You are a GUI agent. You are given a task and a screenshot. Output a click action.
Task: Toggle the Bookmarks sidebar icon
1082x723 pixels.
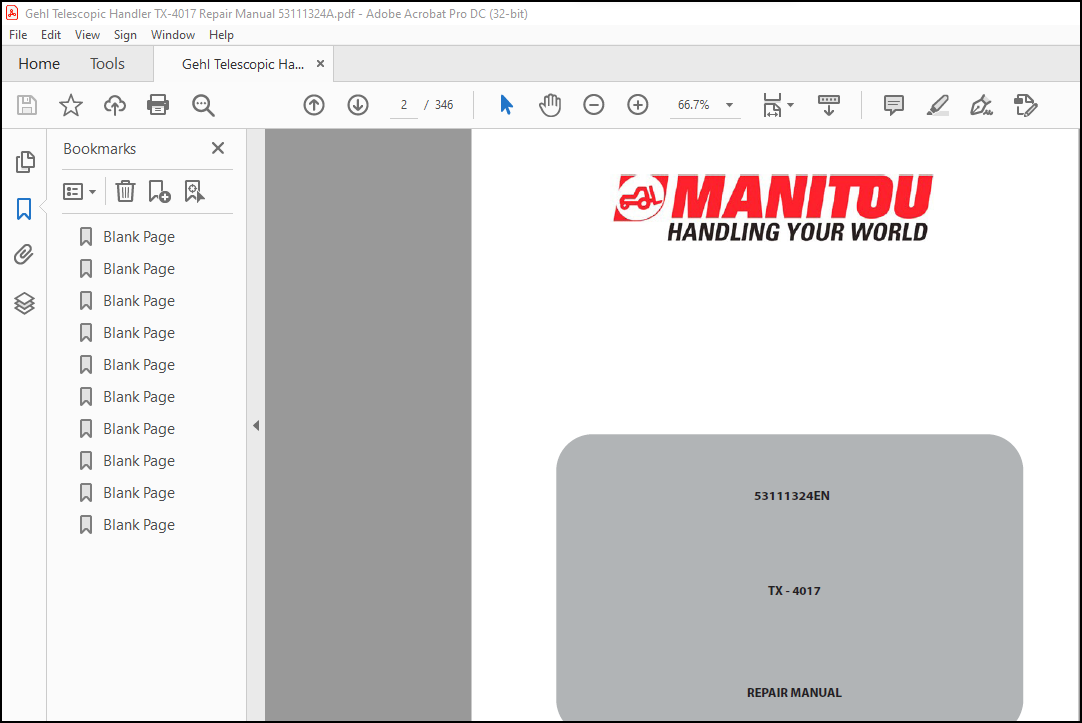[x=24, y=209]
